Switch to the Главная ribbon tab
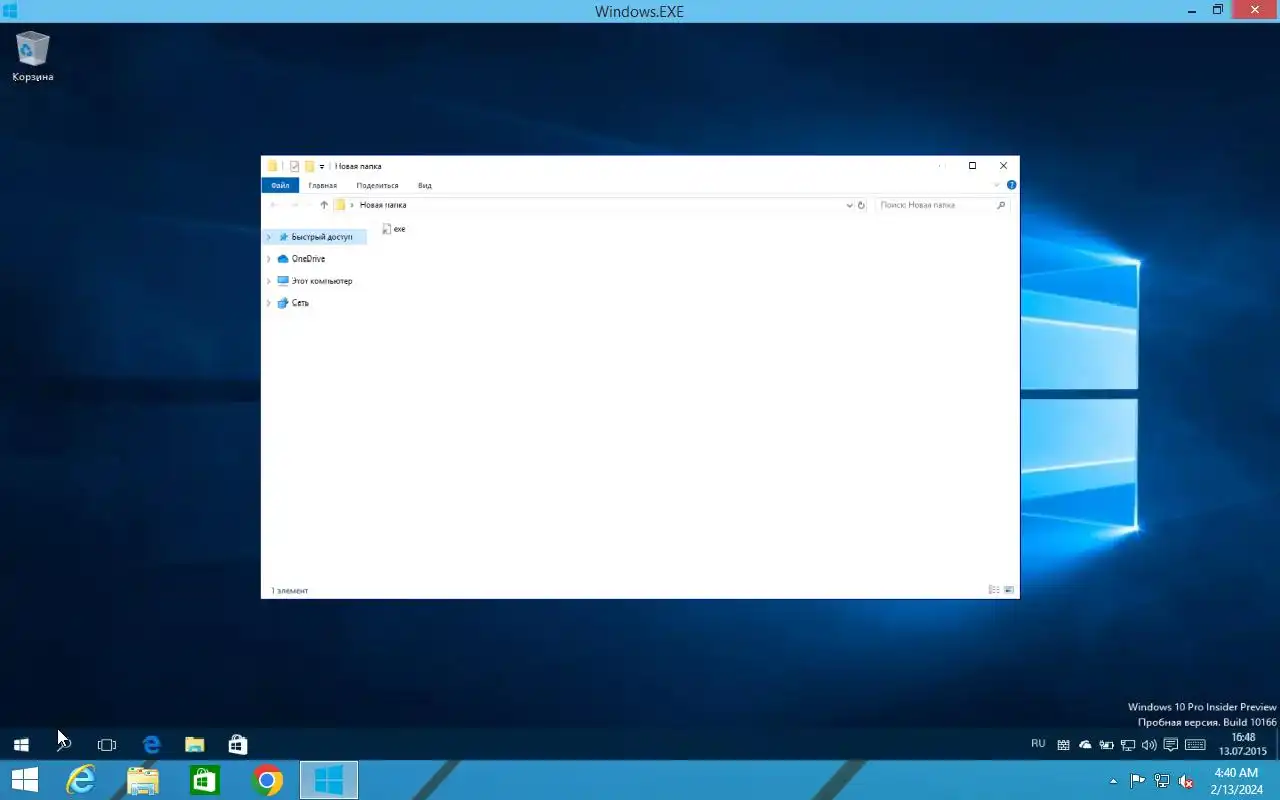The width and height of the screenshot is (1280, 800). (322, 185)
